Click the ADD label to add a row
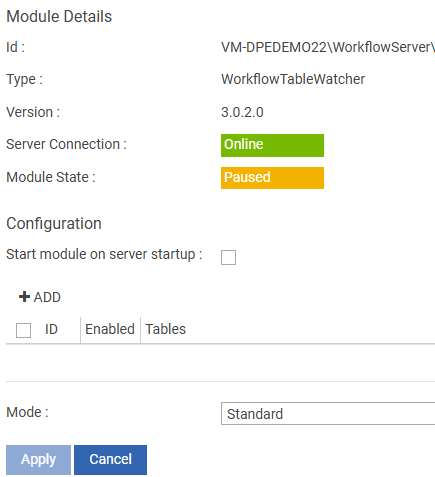435x477 pixels. coord(47,297)
